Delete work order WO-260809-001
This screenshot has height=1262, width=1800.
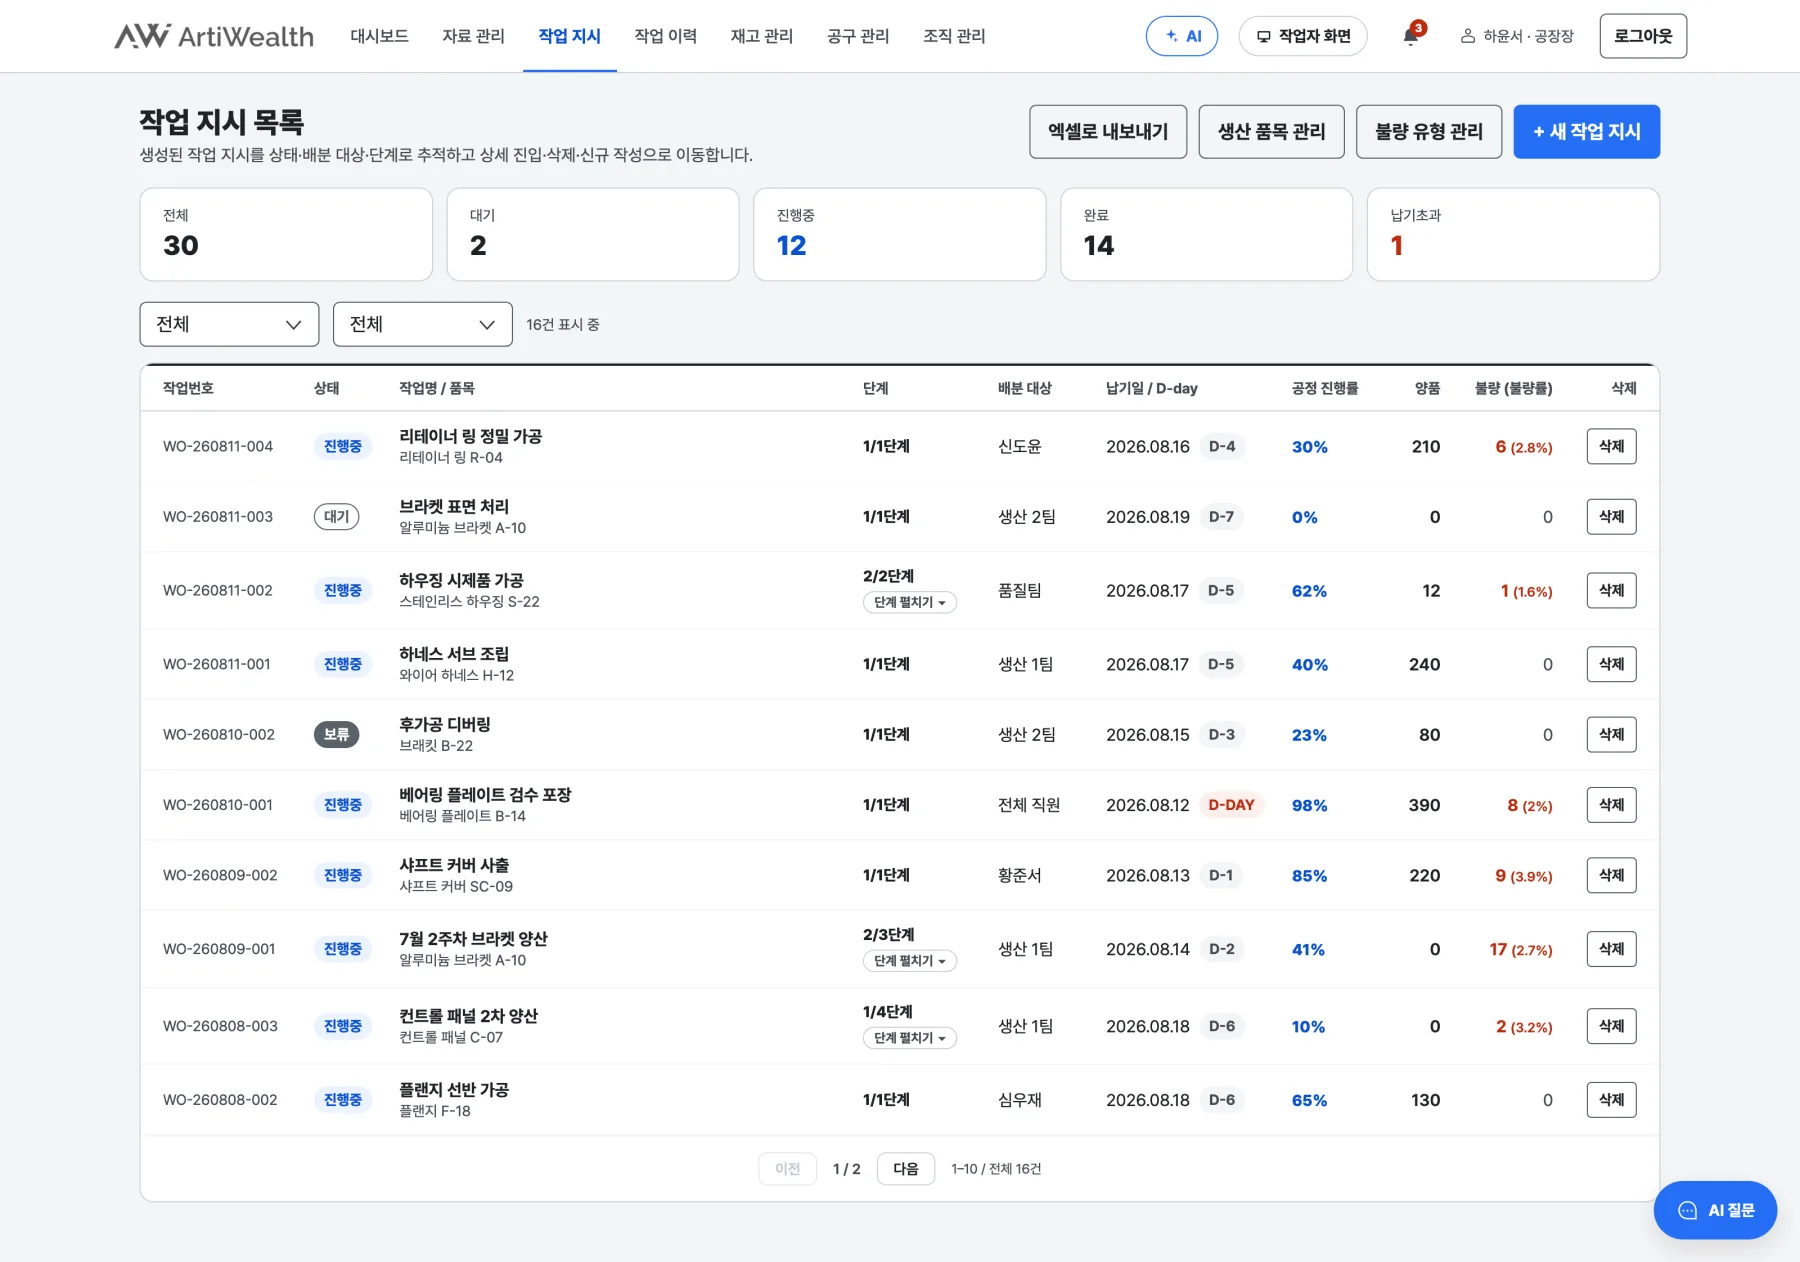coord(1611,948)
